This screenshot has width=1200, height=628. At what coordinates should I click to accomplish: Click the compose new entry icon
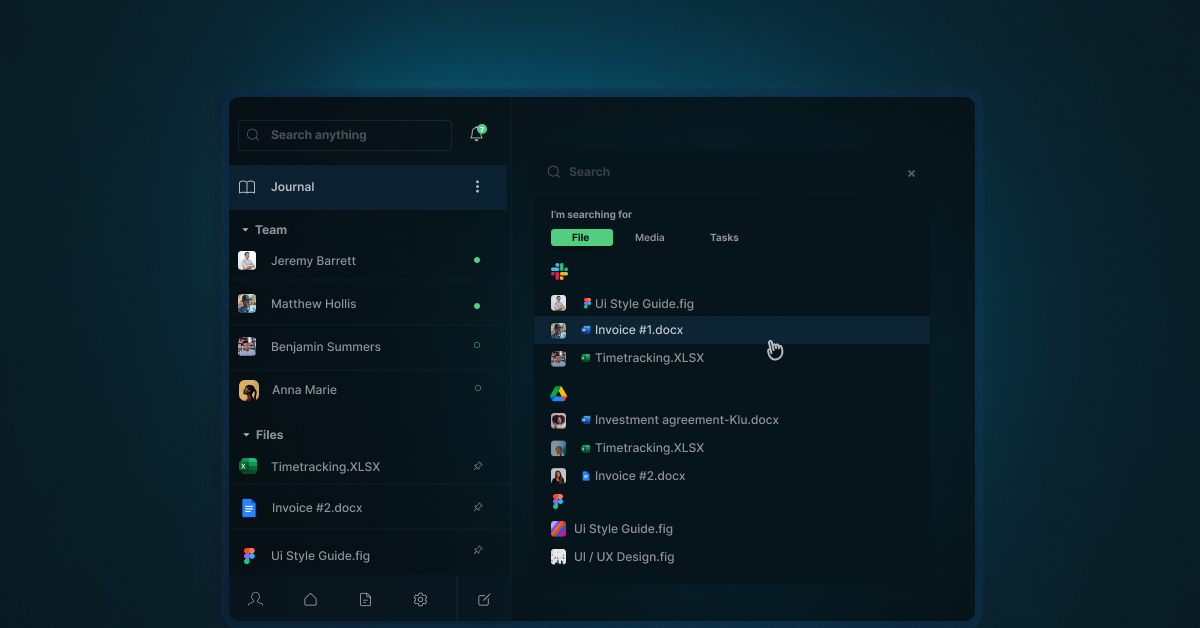[483, 599]
